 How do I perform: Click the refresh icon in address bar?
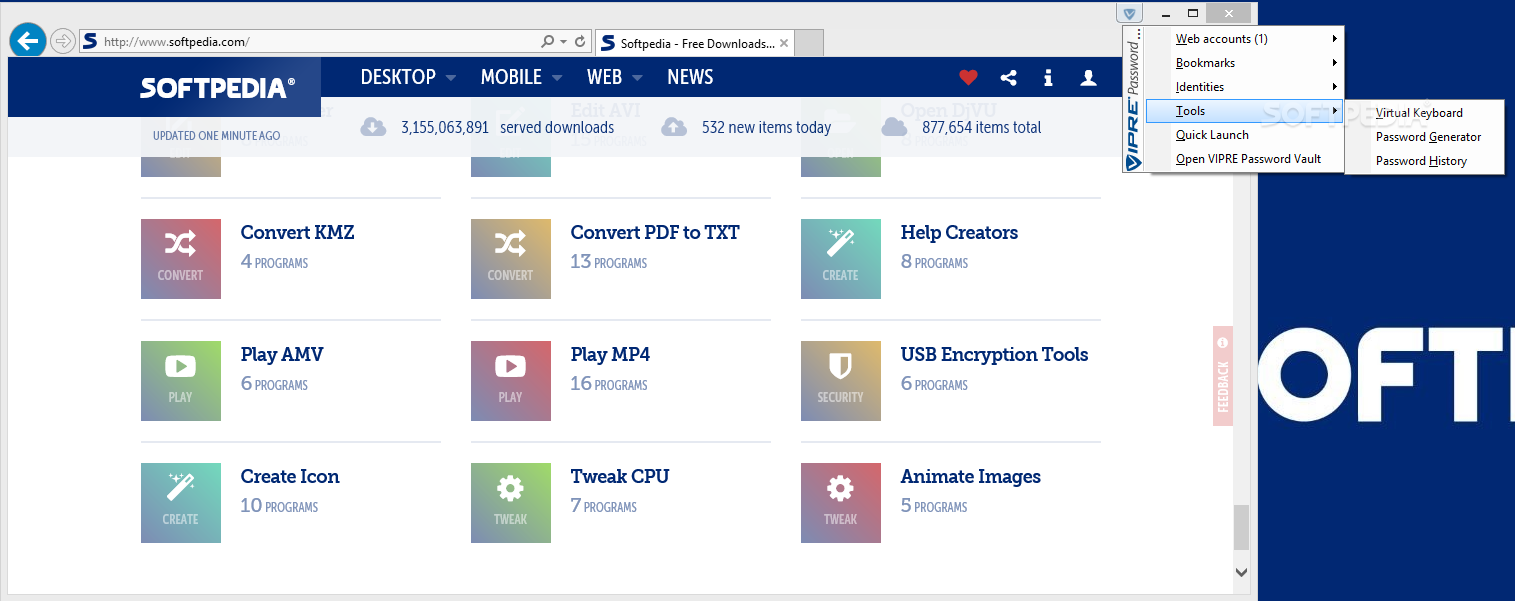point(580,42)
